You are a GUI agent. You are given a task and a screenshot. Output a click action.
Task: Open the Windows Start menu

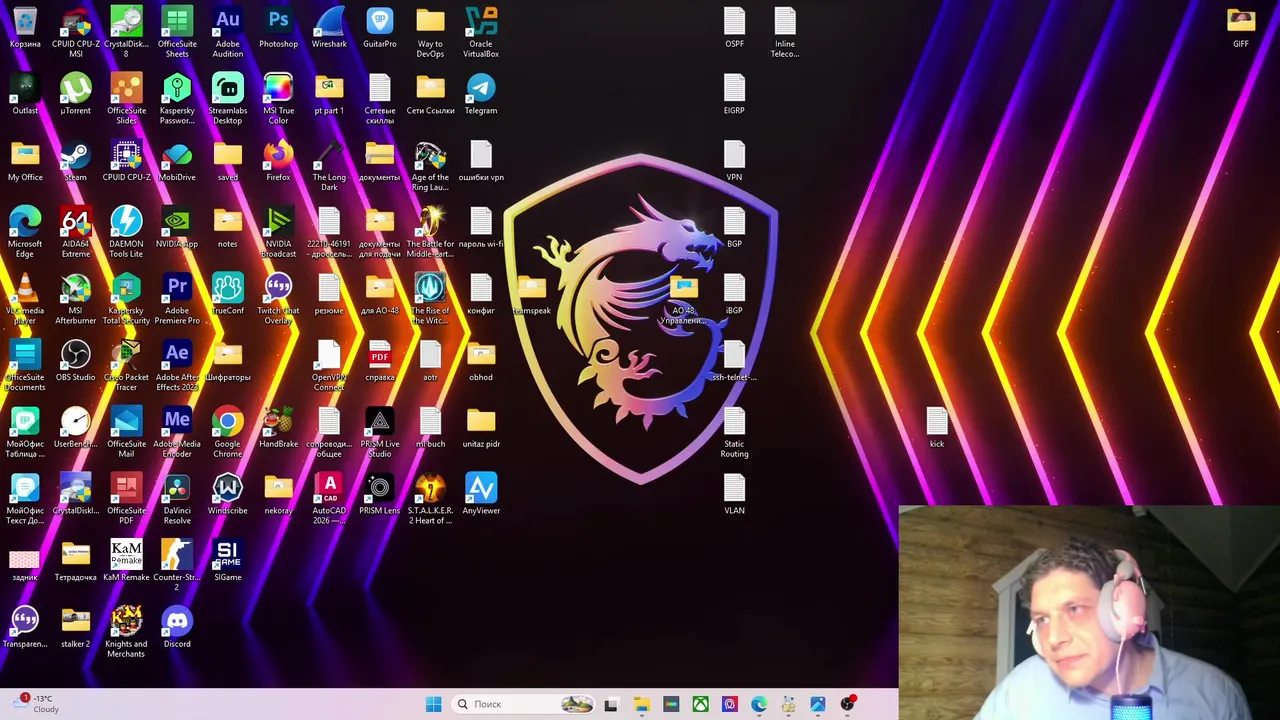[x=433, y=704]
